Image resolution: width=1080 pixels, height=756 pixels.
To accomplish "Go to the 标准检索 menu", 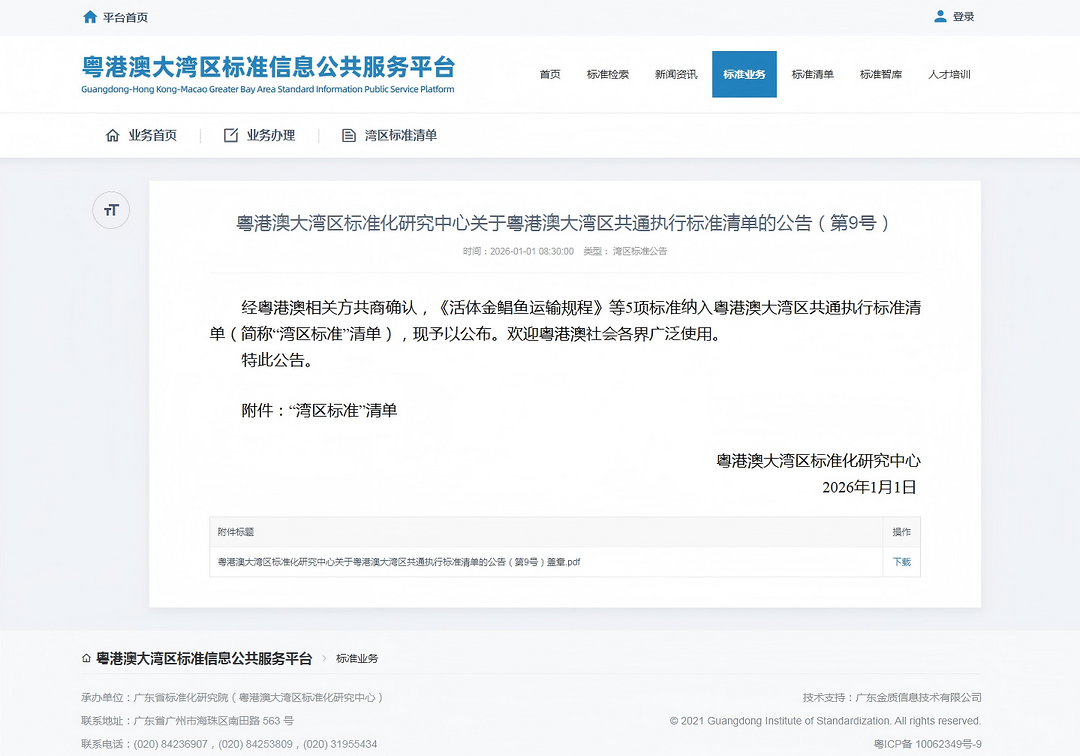I will point(608,74).
